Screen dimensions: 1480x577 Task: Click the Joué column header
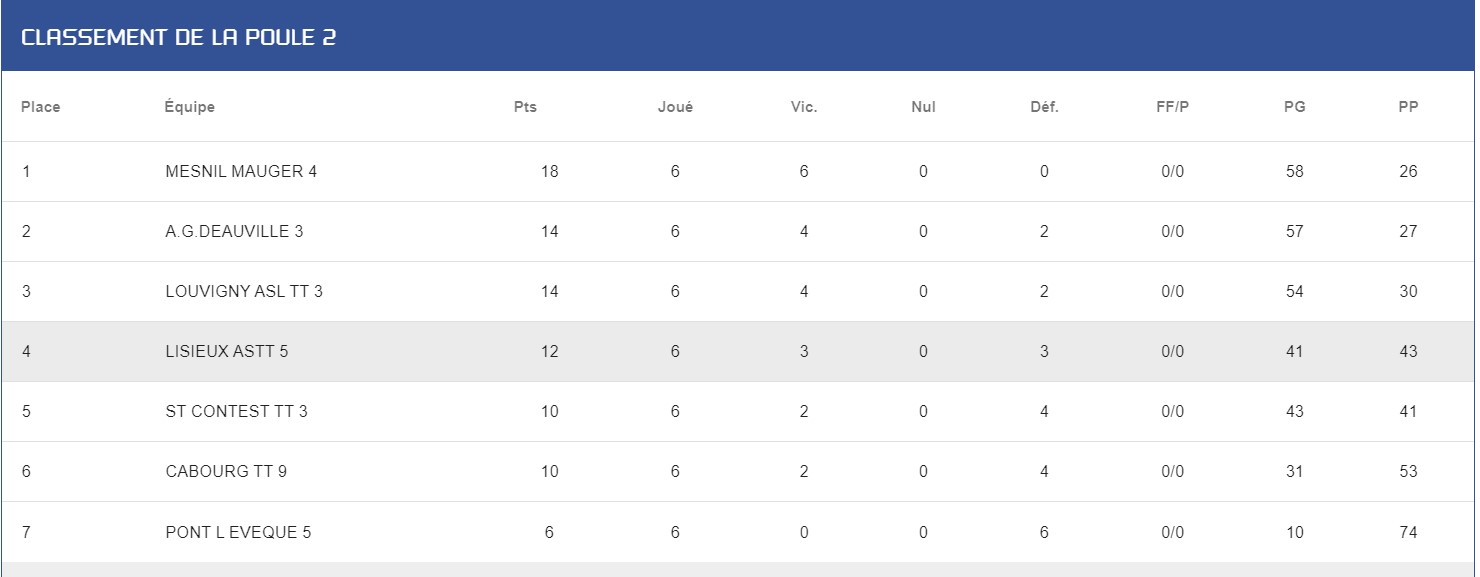(675, 107)
